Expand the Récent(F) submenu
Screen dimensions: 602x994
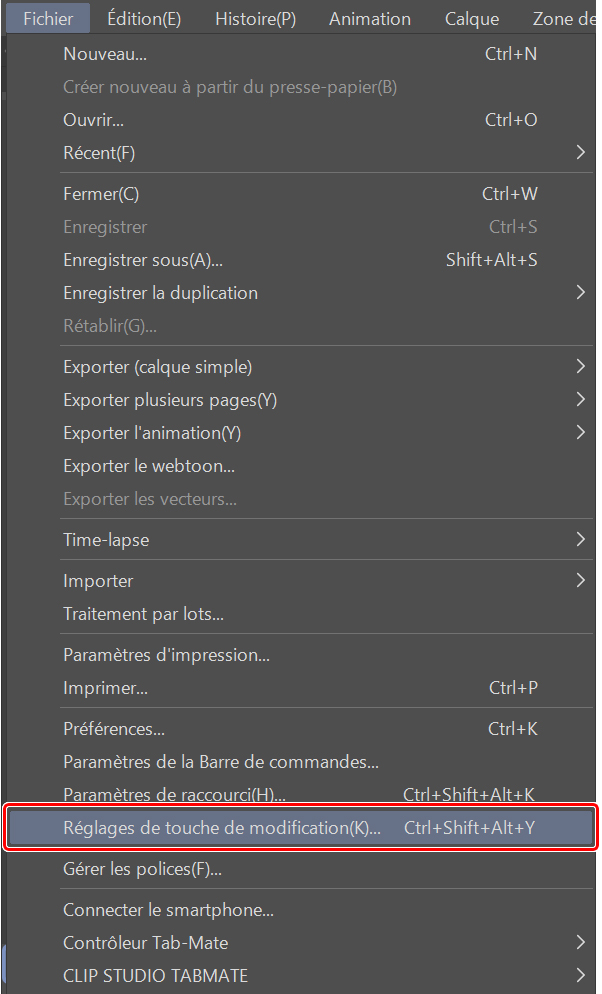point(99,153)
